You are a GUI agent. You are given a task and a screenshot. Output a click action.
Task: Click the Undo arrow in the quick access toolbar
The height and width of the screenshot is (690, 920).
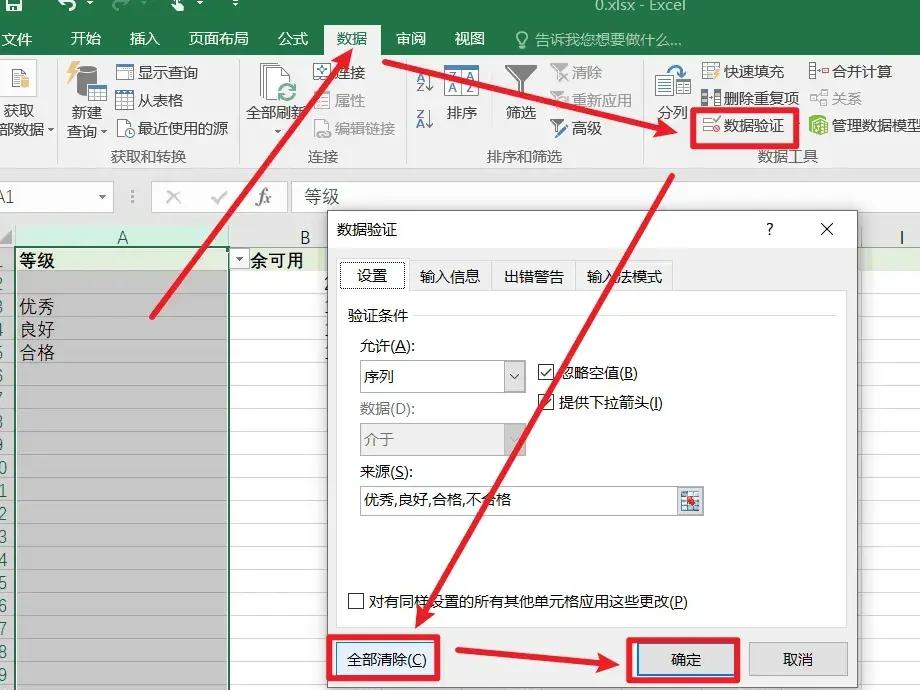(69, 6)
